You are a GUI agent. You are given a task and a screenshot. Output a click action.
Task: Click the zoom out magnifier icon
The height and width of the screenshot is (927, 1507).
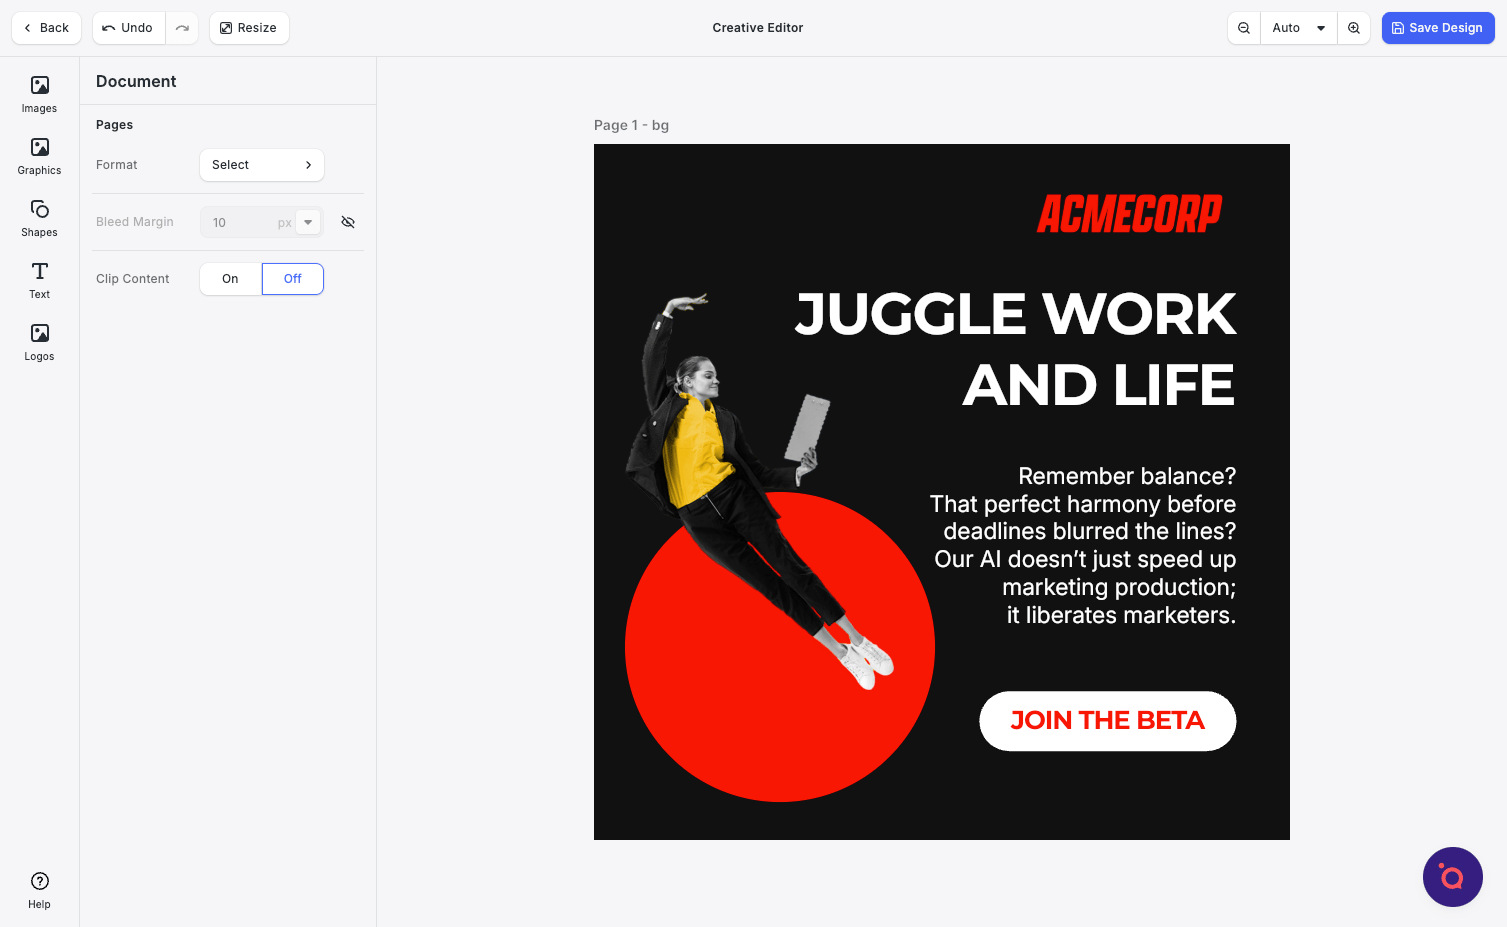[x=1244, y=28]
